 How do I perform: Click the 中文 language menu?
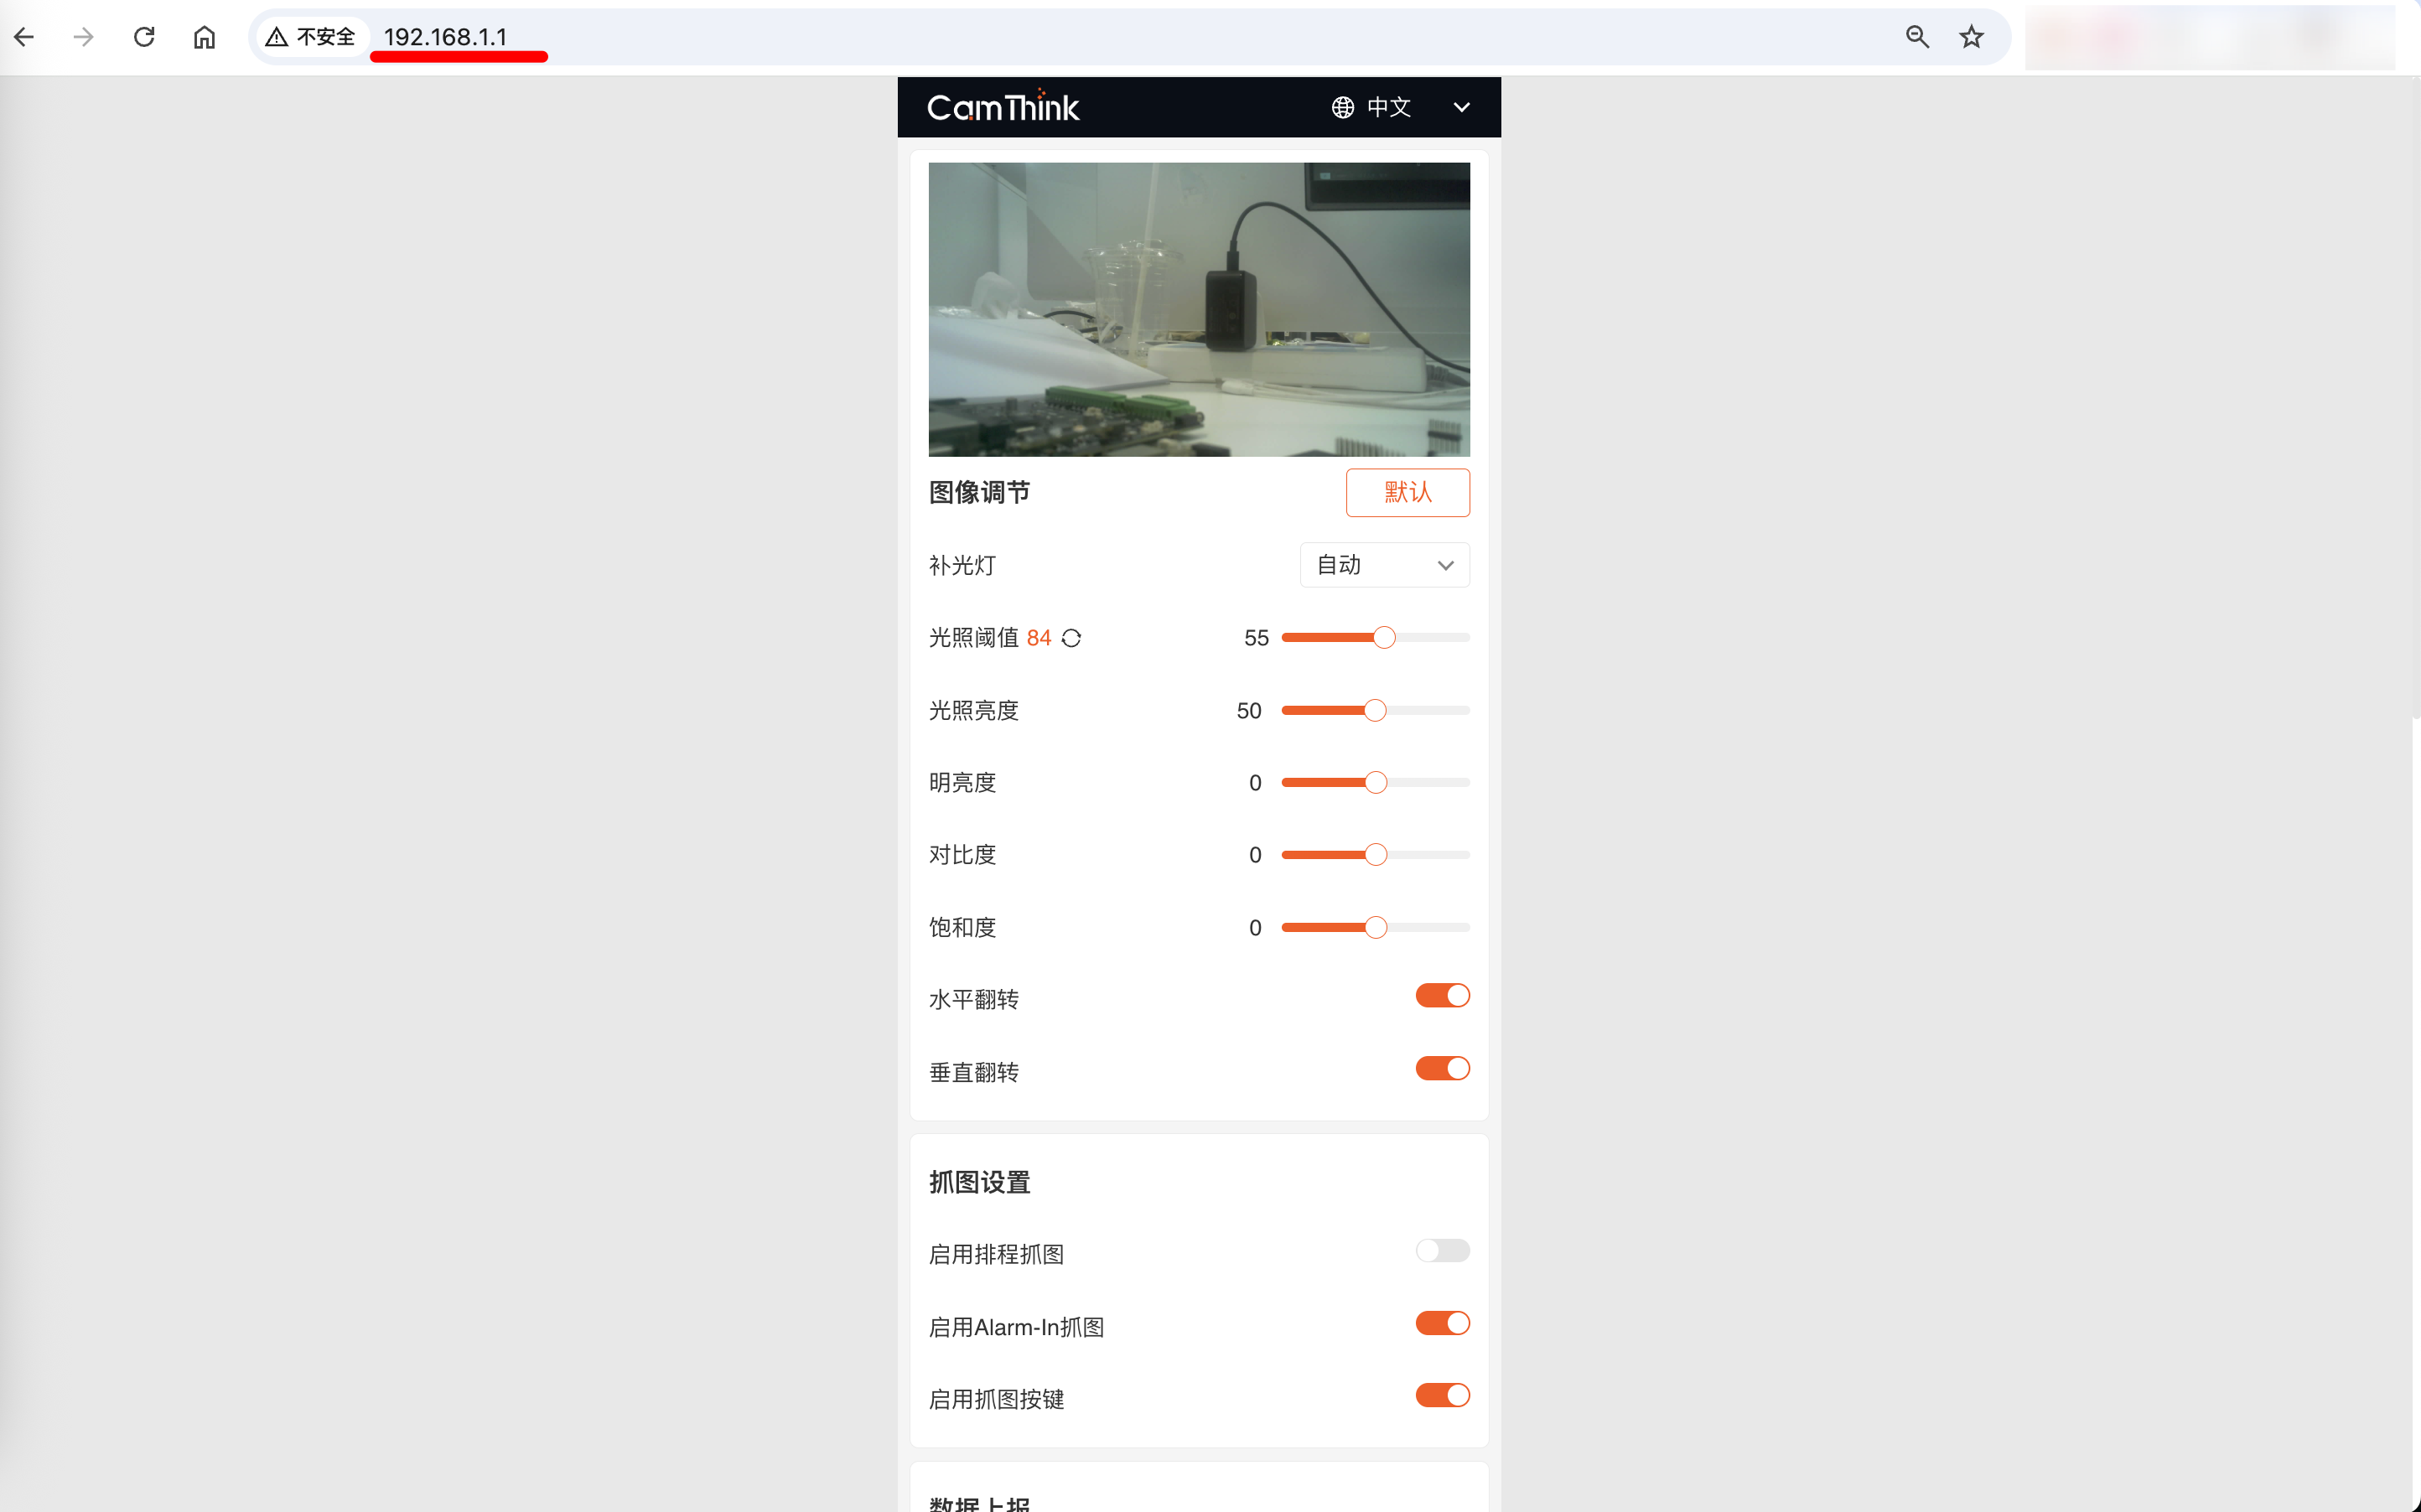point(1387,107)
